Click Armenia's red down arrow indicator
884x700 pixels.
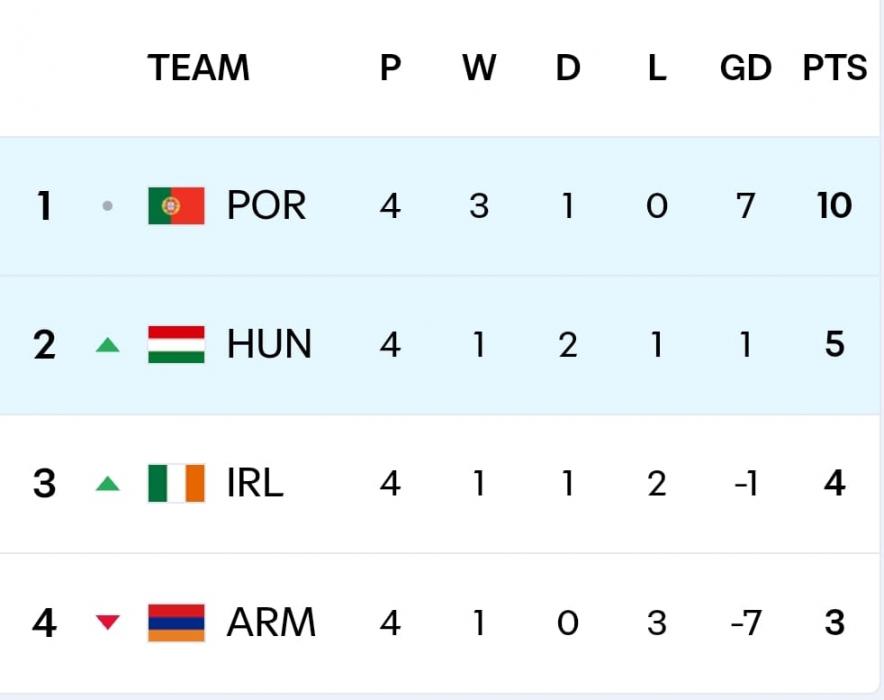(x=107, y=623)
